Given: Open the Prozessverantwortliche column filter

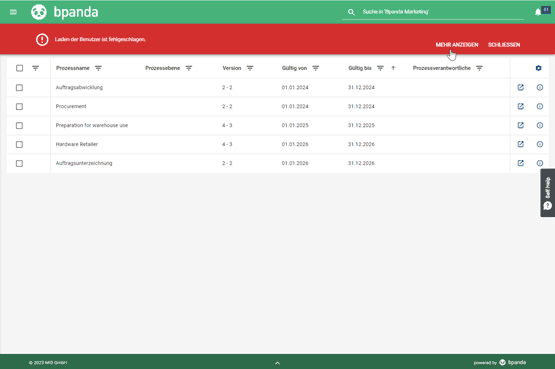Looking at the screenshot, I should click(x=479, y=68).
